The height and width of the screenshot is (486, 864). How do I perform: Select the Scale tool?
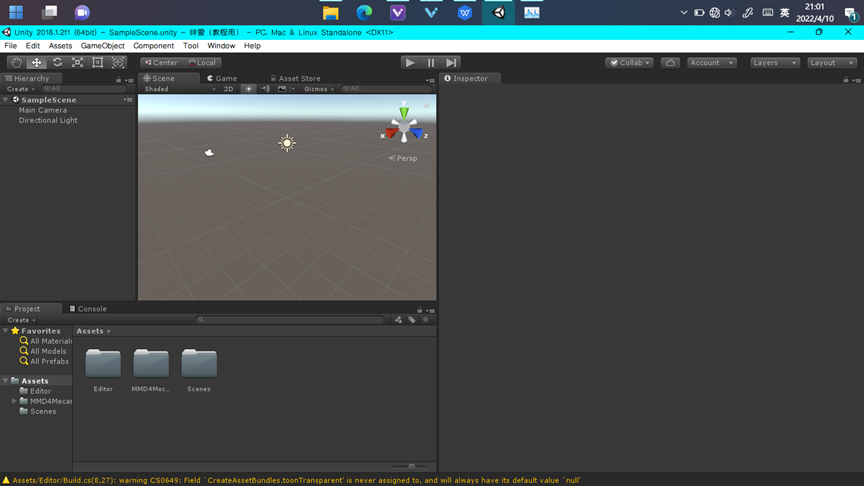point(77,62)
